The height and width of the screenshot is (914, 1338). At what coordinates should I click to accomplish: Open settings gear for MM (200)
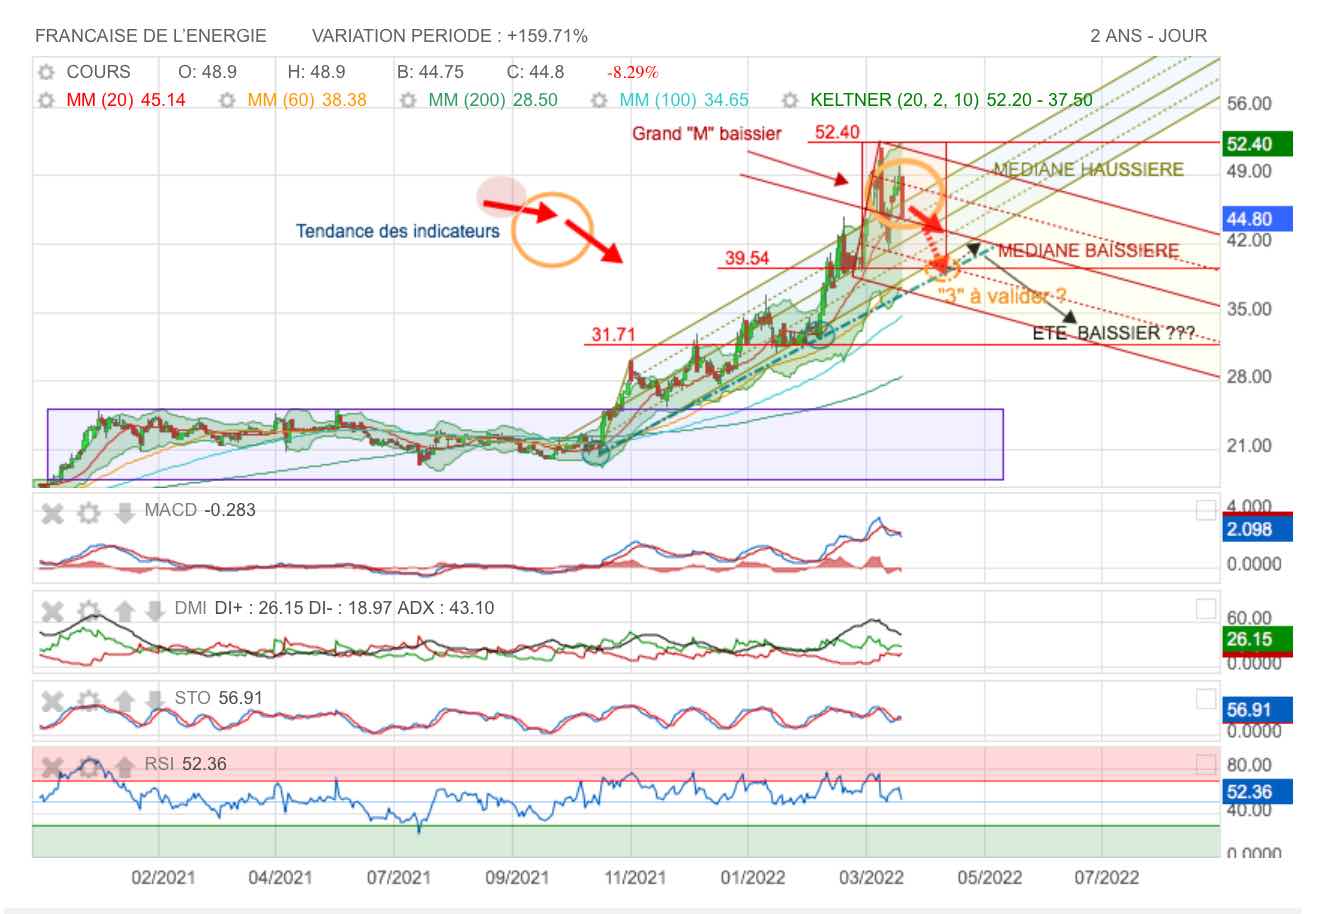pos(408,101)
